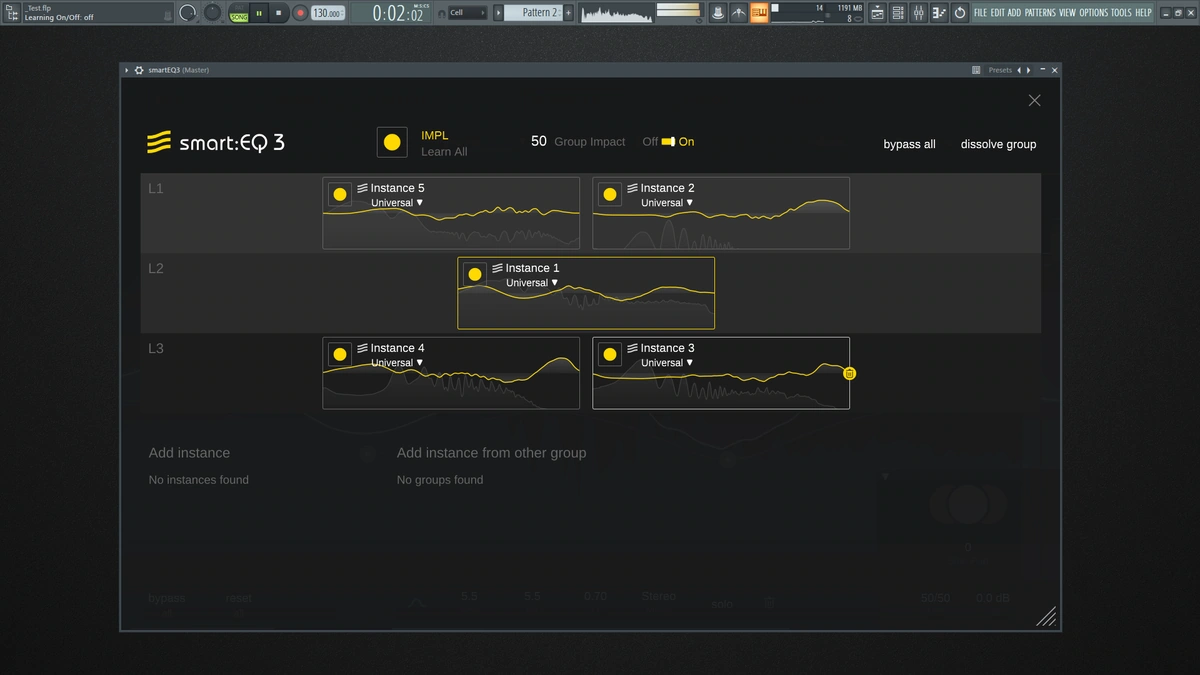1200x675 pixels.
Task: Click the detach icon left of Presets
Action: tap(976, 70)
